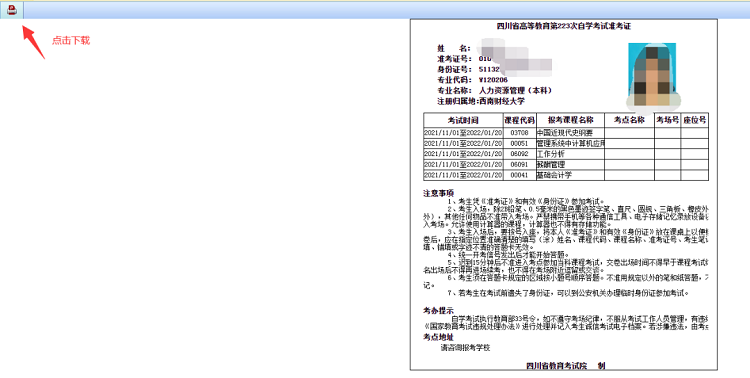
Task: Click the 课程代码 column header
Action: tap(519, 120)
